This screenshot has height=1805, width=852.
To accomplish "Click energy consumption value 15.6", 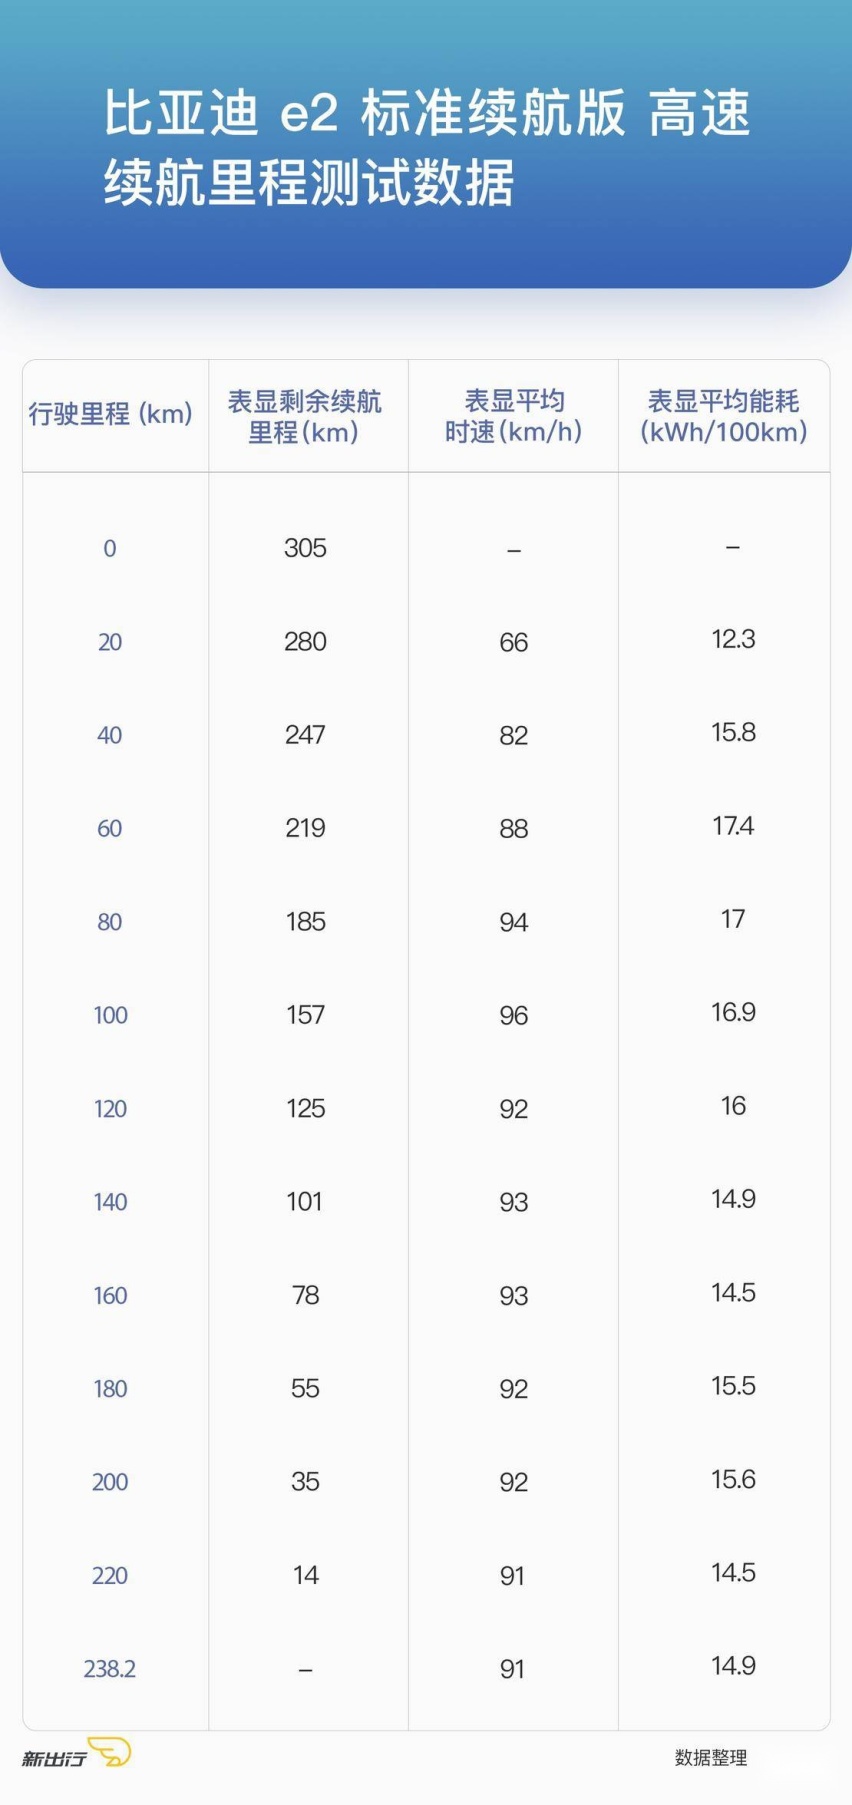I will tap(733, 1479).
